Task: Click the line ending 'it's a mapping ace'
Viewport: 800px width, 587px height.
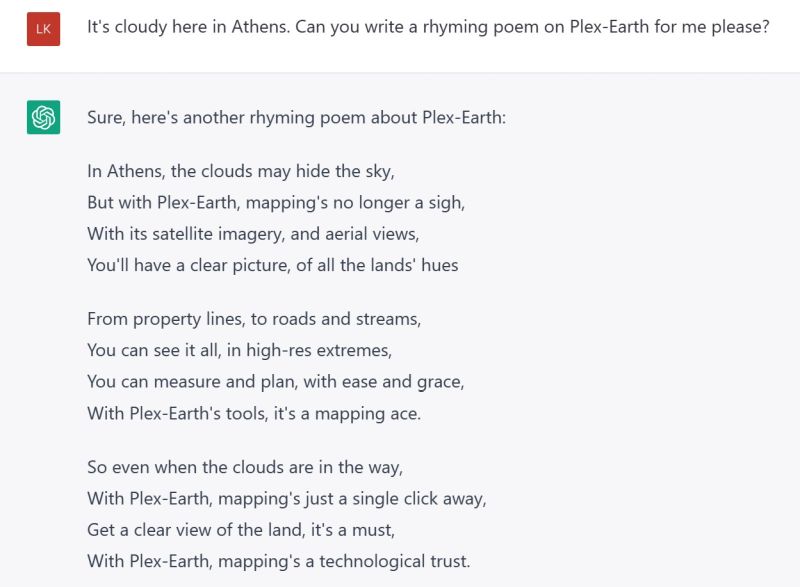Action: click(x=254, y=413)
